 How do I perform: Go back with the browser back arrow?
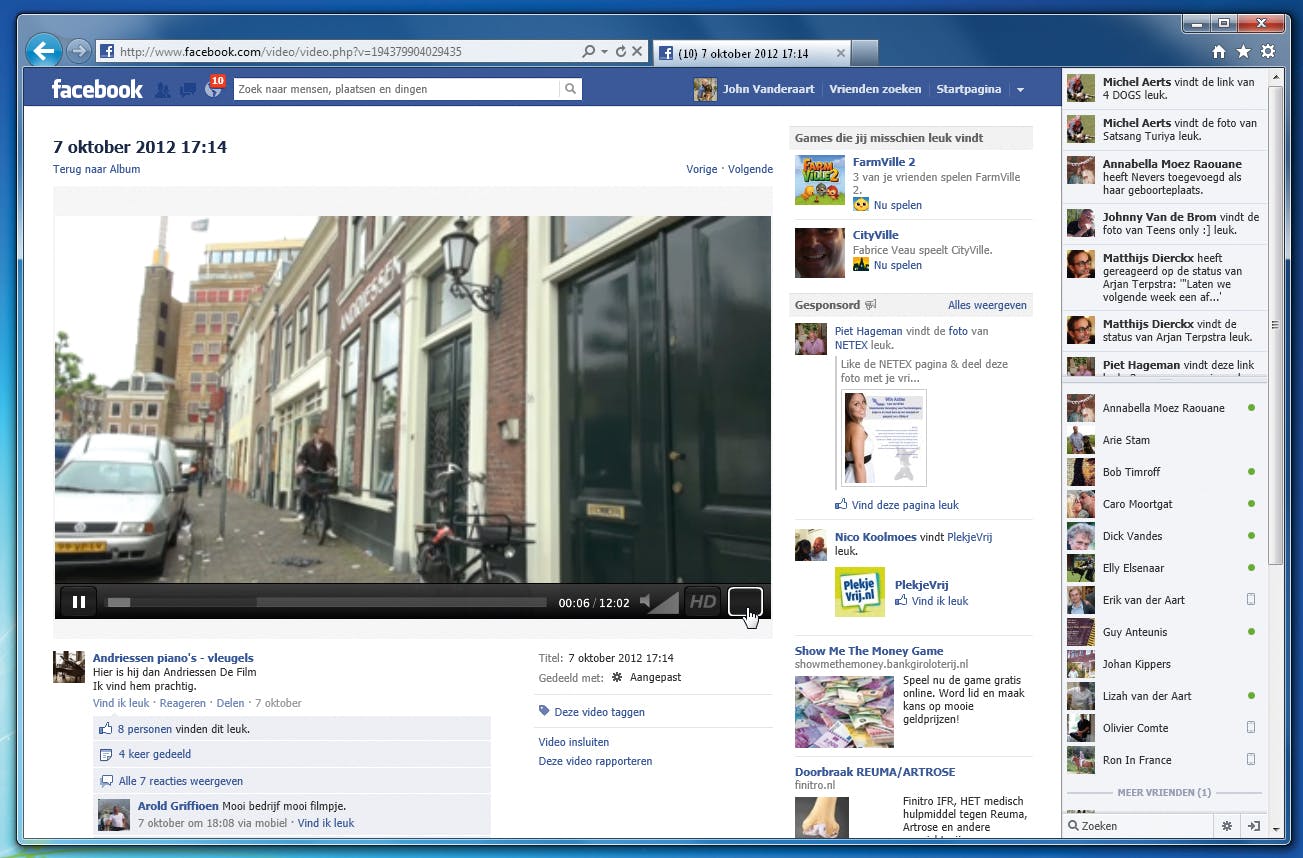(43, 50)
